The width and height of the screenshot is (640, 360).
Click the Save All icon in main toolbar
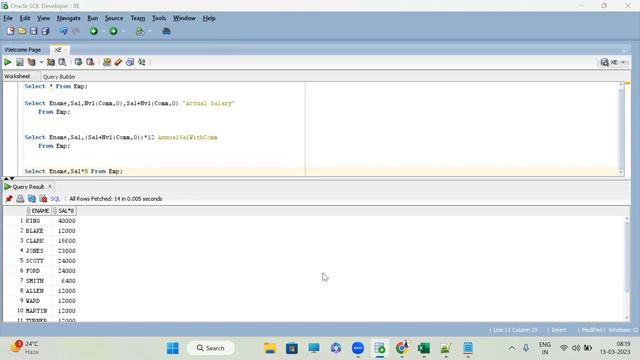click(x=45, y=31)
